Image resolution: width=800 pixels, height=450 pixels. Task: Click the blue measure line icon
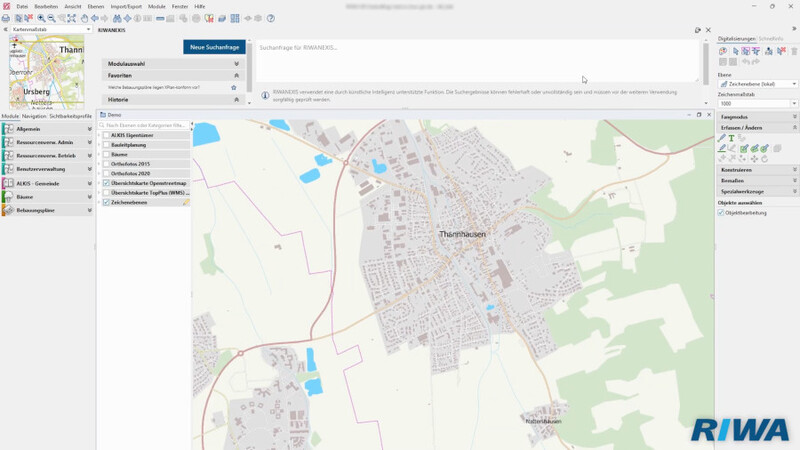pyautogui.click(x=160, y=18)
